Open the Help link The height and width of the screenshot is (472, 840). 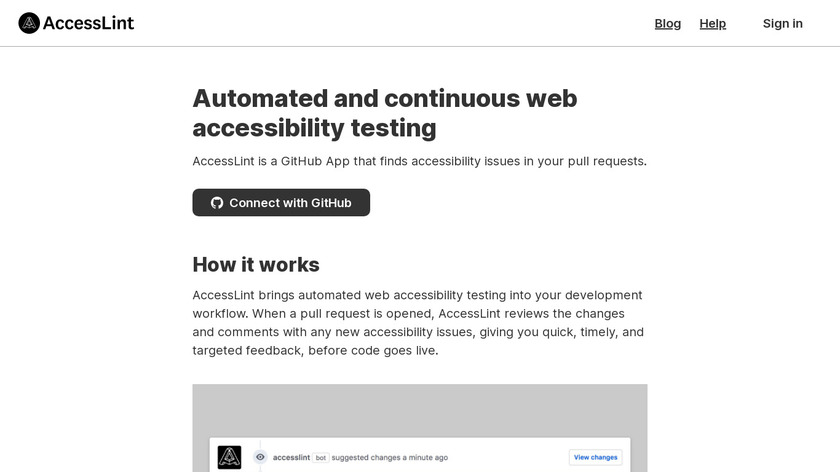click(x=713, y=23)
